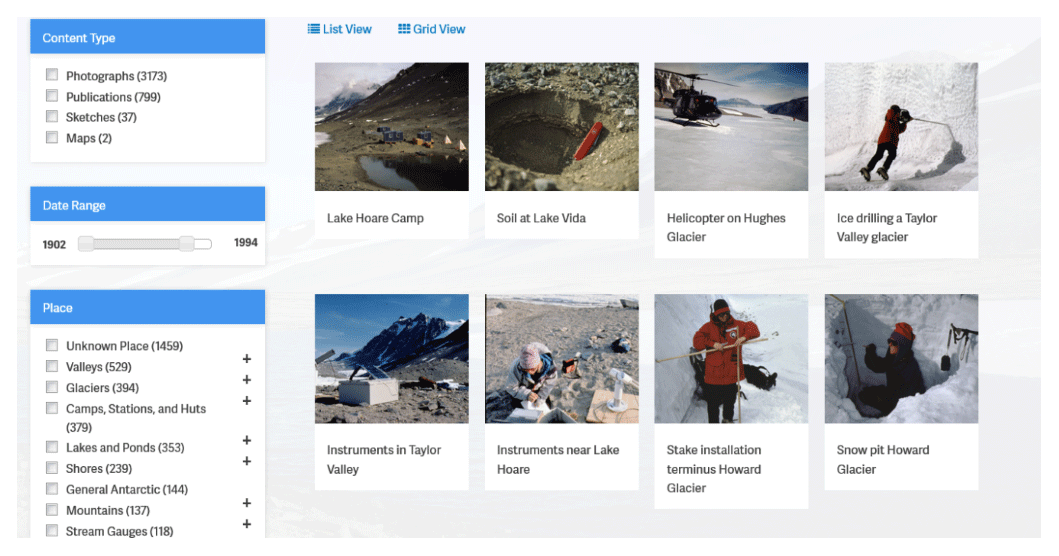Select the Maps content type checkbox
1059x556 pixels.
coord(52,138)
